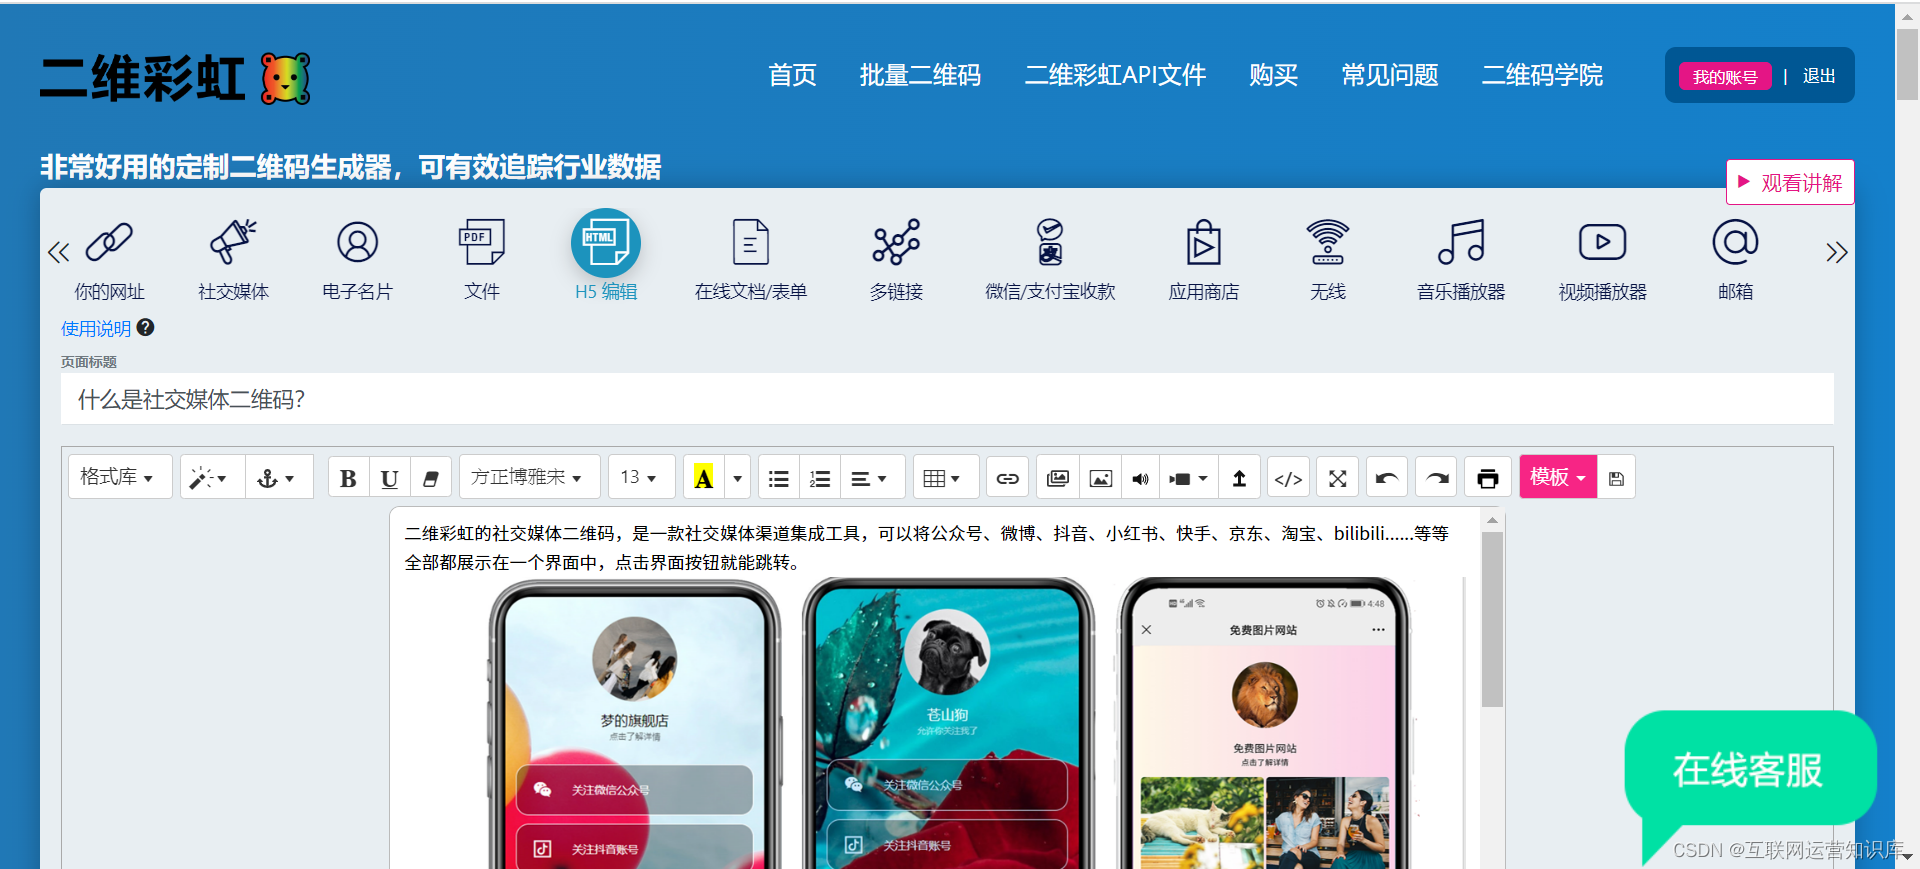
Task: Insert unordered bullet list
Action: click(x=779, y=478)
